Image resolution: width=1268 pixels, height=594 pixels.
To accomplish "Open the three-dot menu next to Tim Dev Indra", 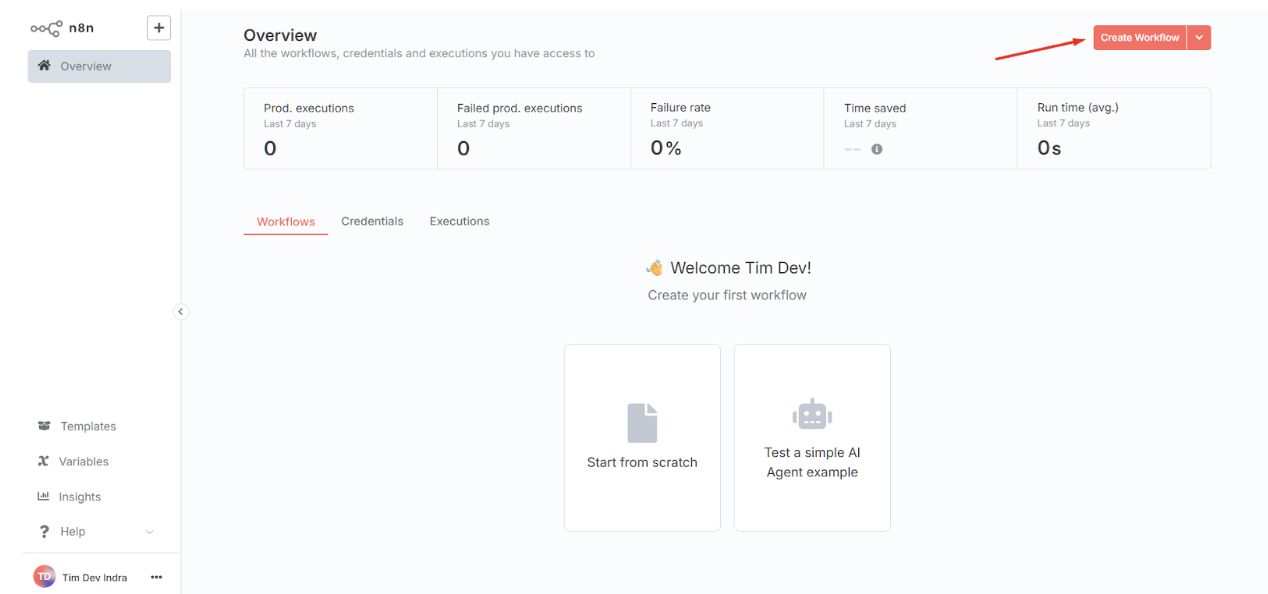I will pos(156,577).
